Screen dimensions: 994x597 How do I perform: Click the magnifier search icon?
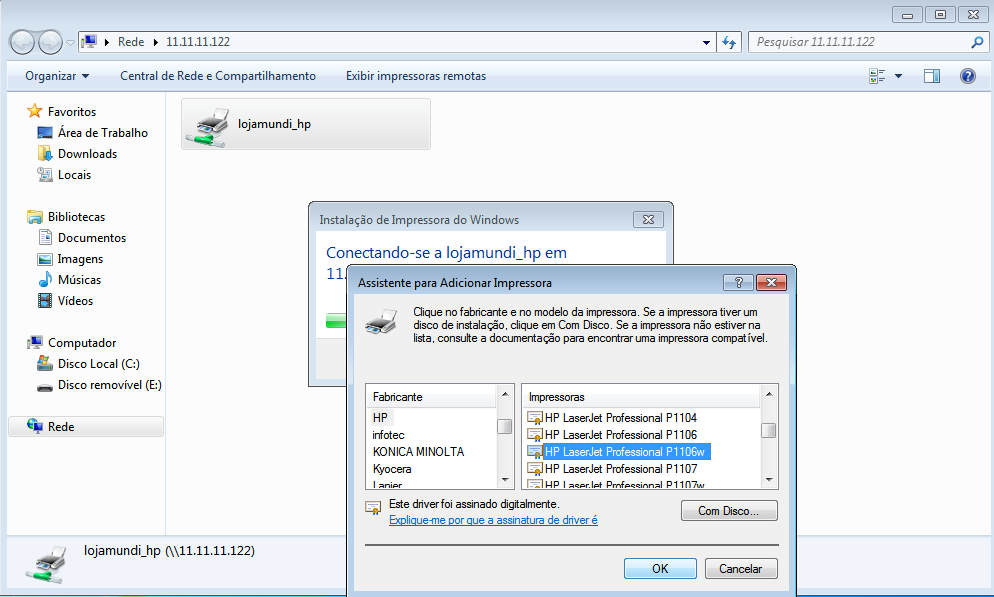coord(977,42)
